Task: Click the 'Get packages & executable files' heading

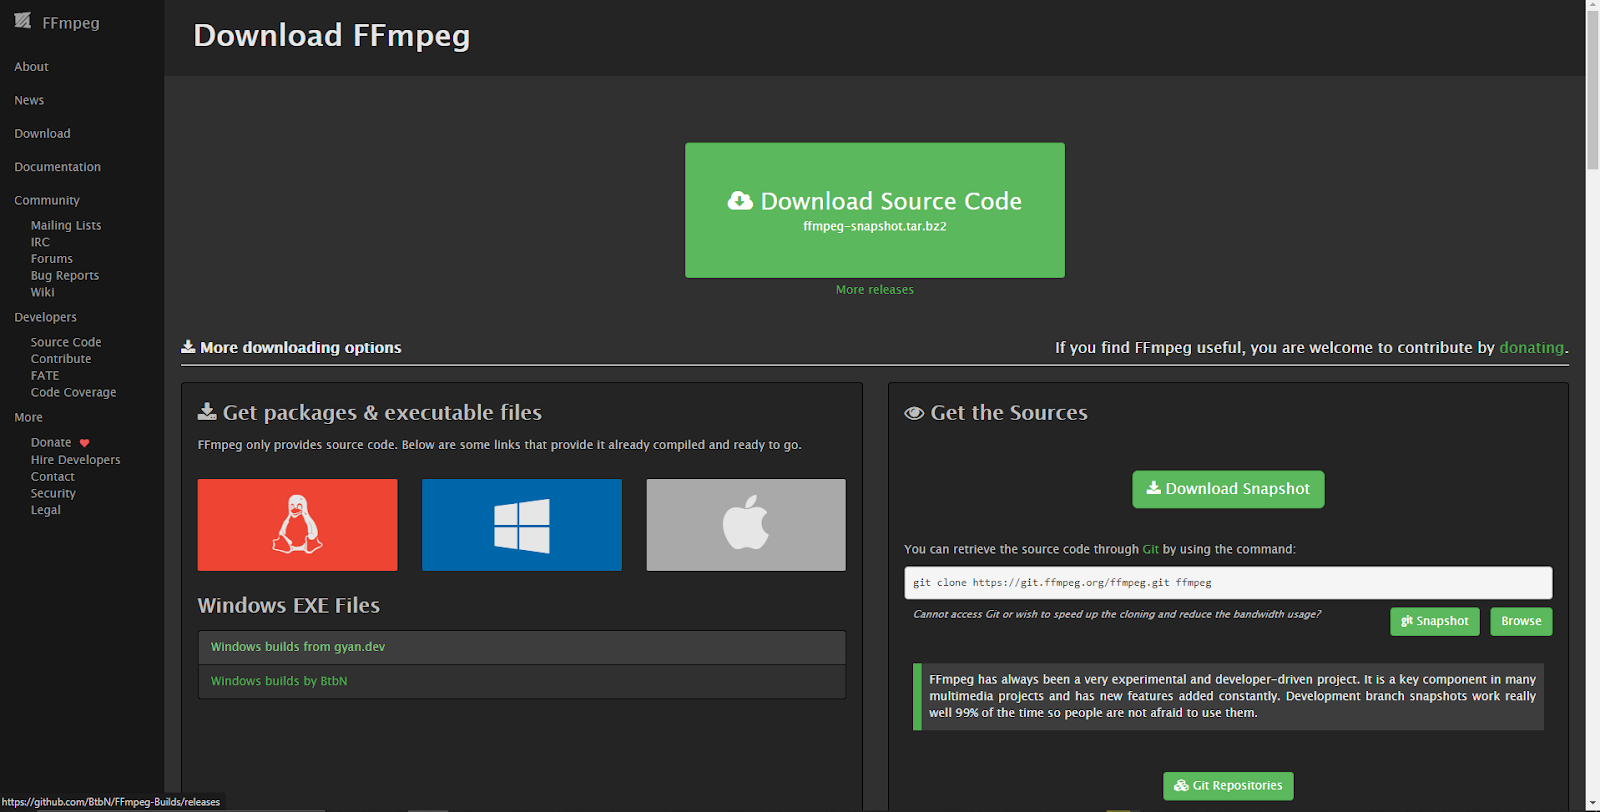Action: point(370,413)
